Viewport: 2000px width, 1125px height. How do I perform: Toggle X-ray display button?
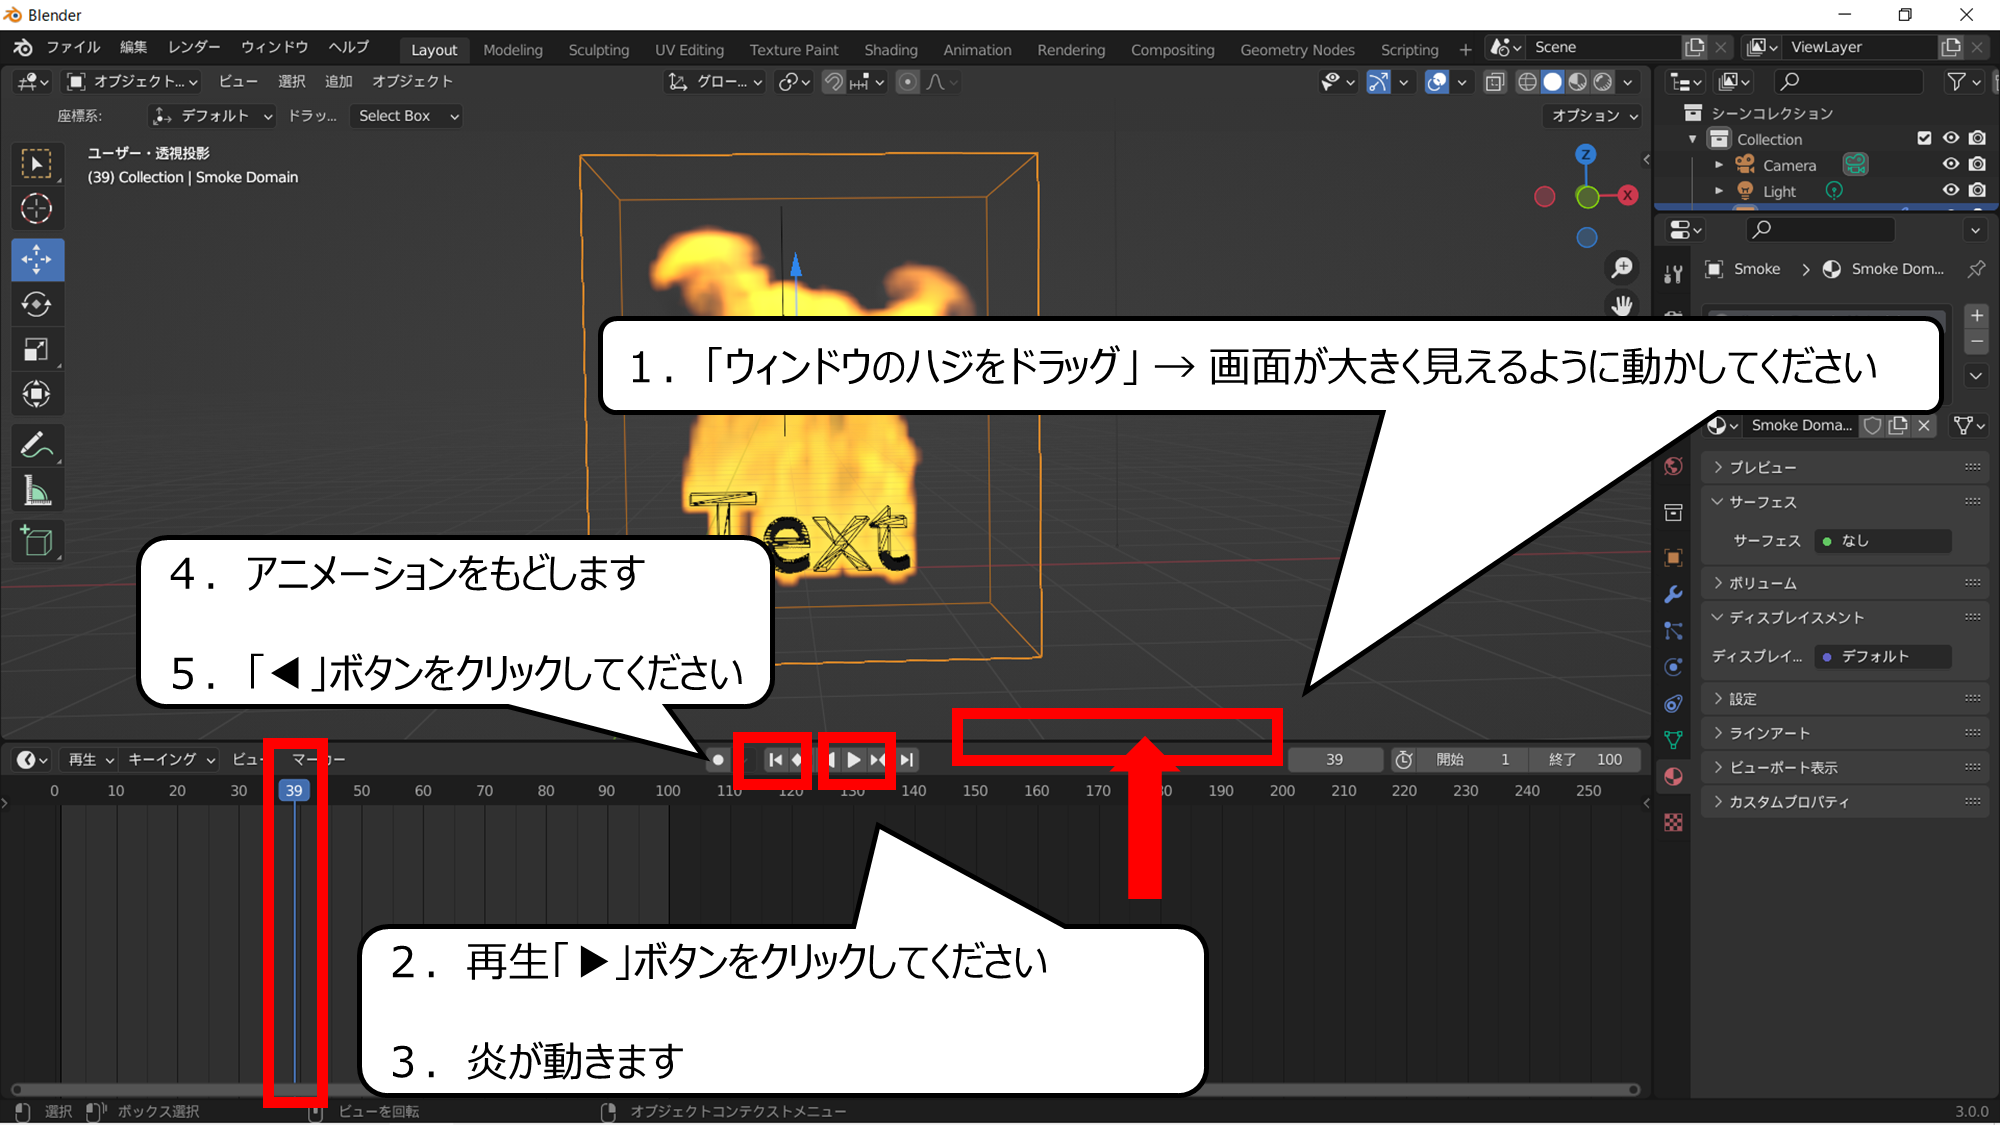click(1495, 82)
